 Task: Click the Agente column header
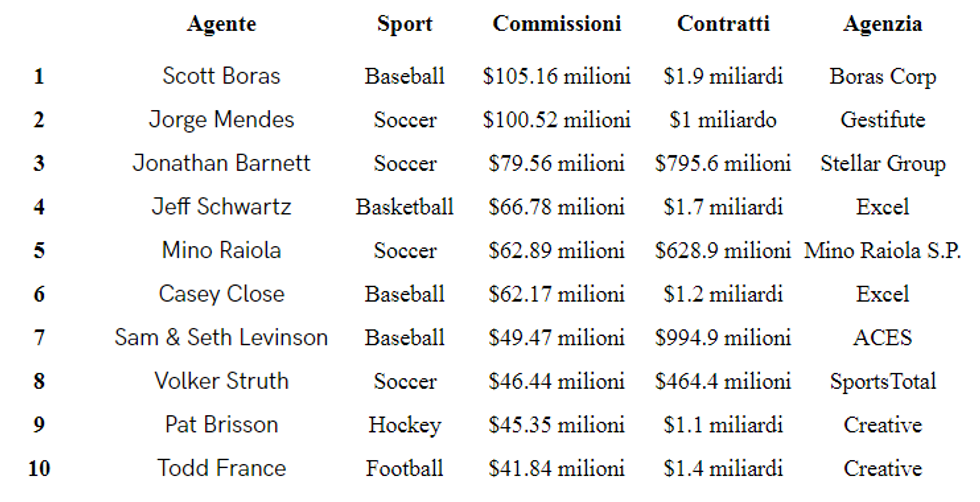pyautogui.click(x=221, y=24)
